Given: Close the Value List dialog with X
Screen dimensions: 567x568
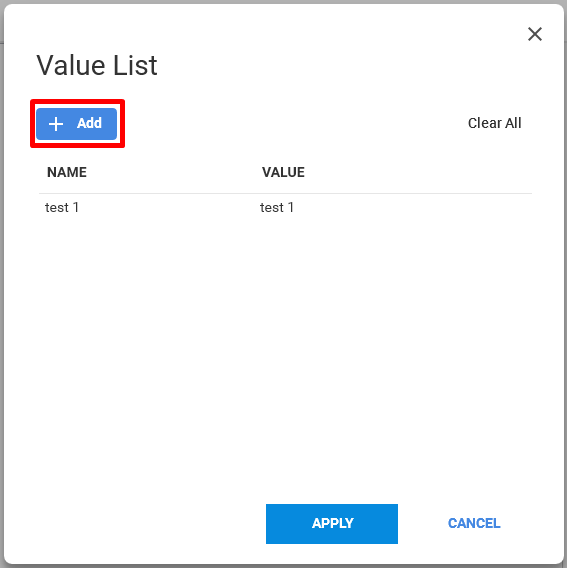Looking at the screenshot, I should [x=534, y=34].
